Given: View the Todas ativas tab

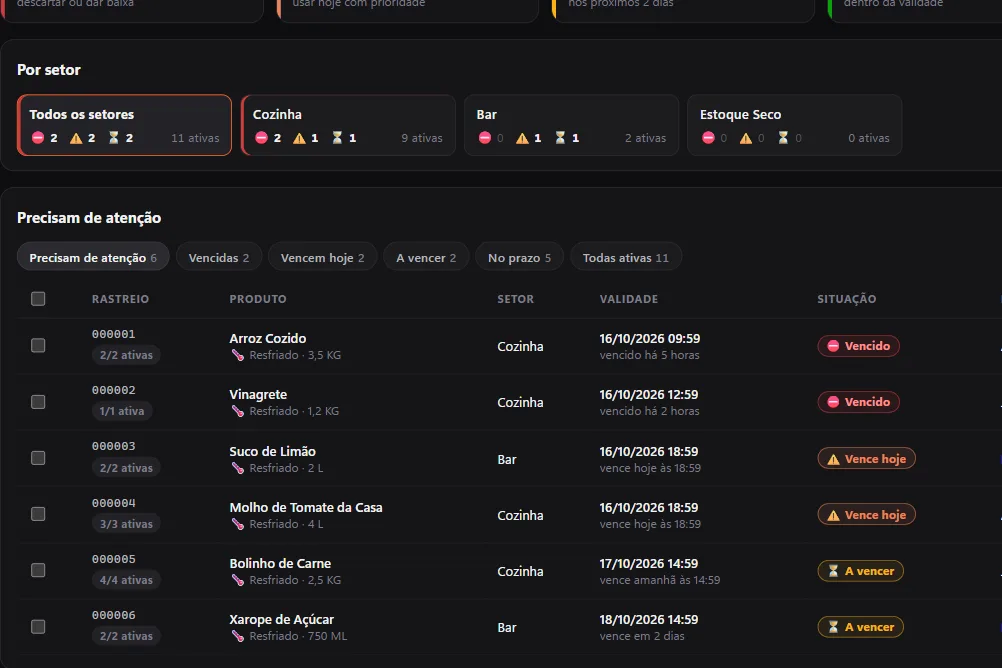Looking at the screenshot, I should (626, 258).
